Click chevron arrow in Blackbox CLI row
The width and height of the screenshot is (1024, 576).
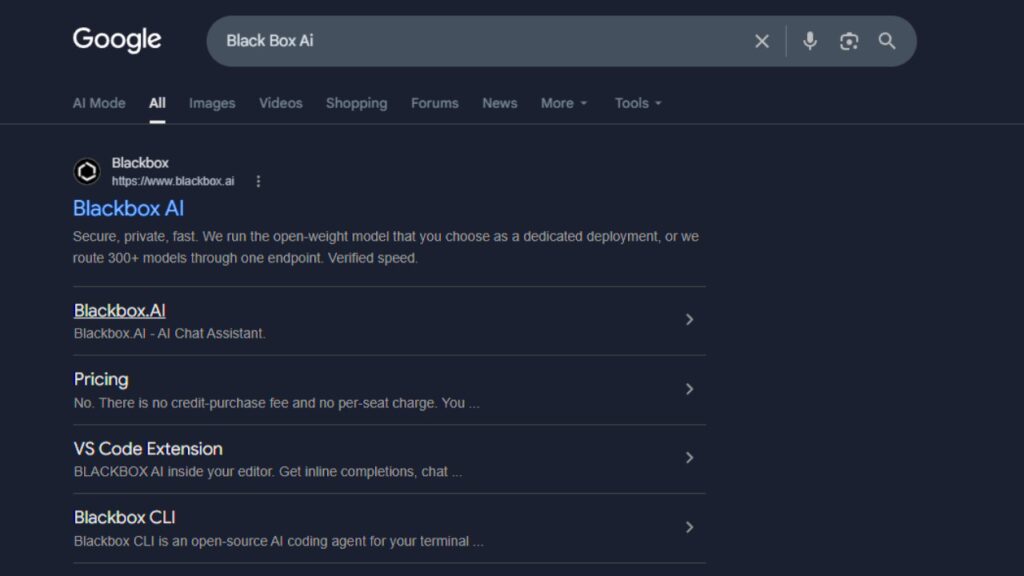(x=689, y=527)
